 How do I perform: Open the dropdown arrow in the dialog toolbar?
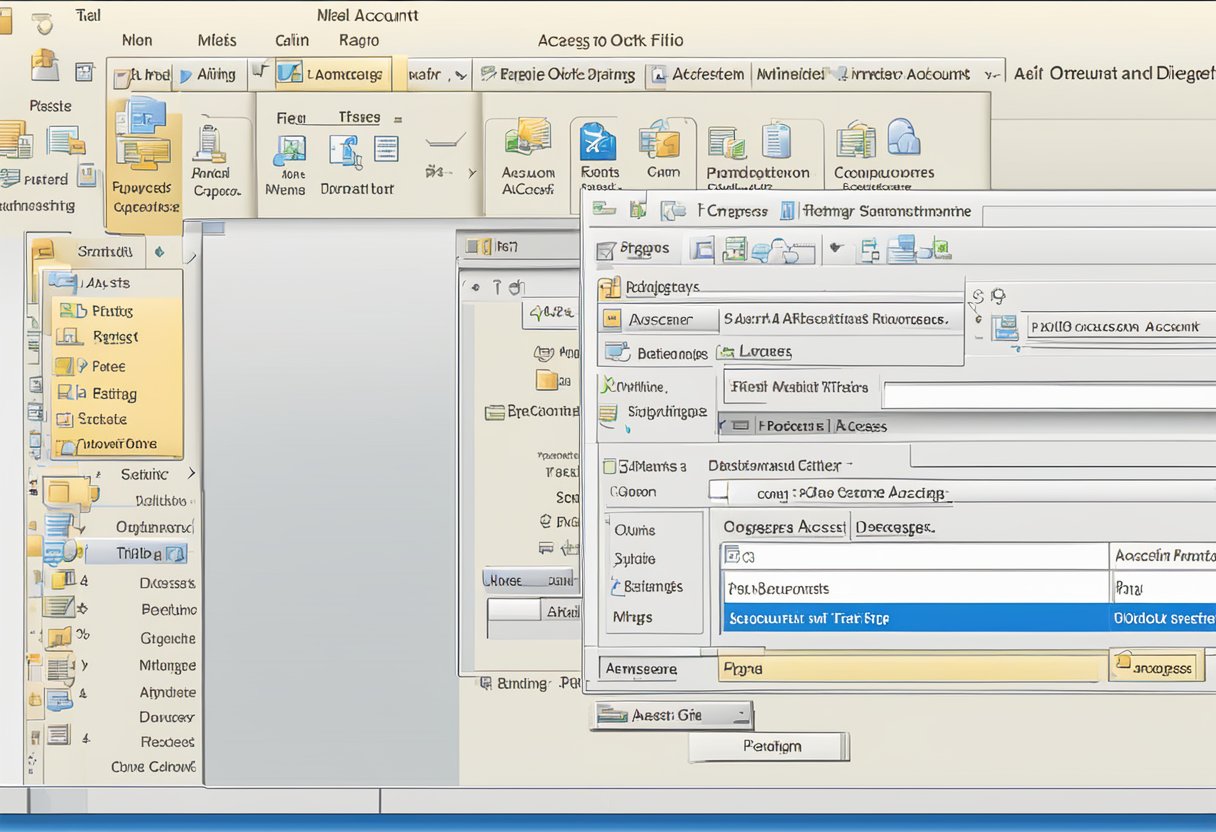click(x=838, y=249)
